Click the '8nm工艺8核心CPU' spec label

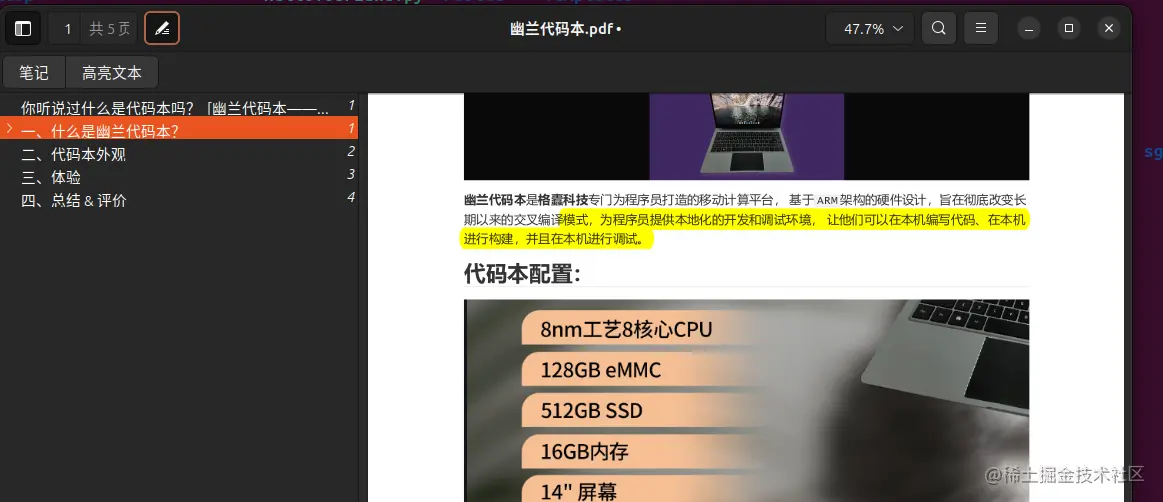[626, 328]
